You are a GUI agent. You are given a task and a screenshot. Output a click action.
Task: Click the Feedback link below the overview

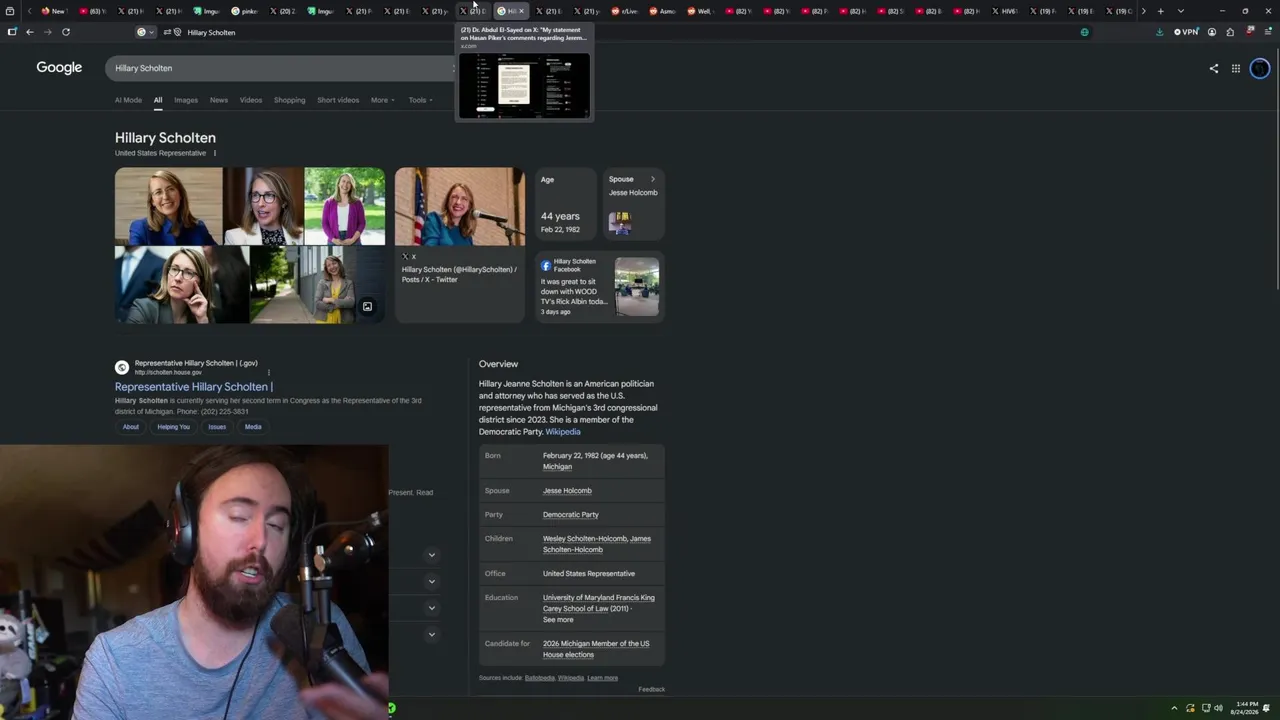652,689
